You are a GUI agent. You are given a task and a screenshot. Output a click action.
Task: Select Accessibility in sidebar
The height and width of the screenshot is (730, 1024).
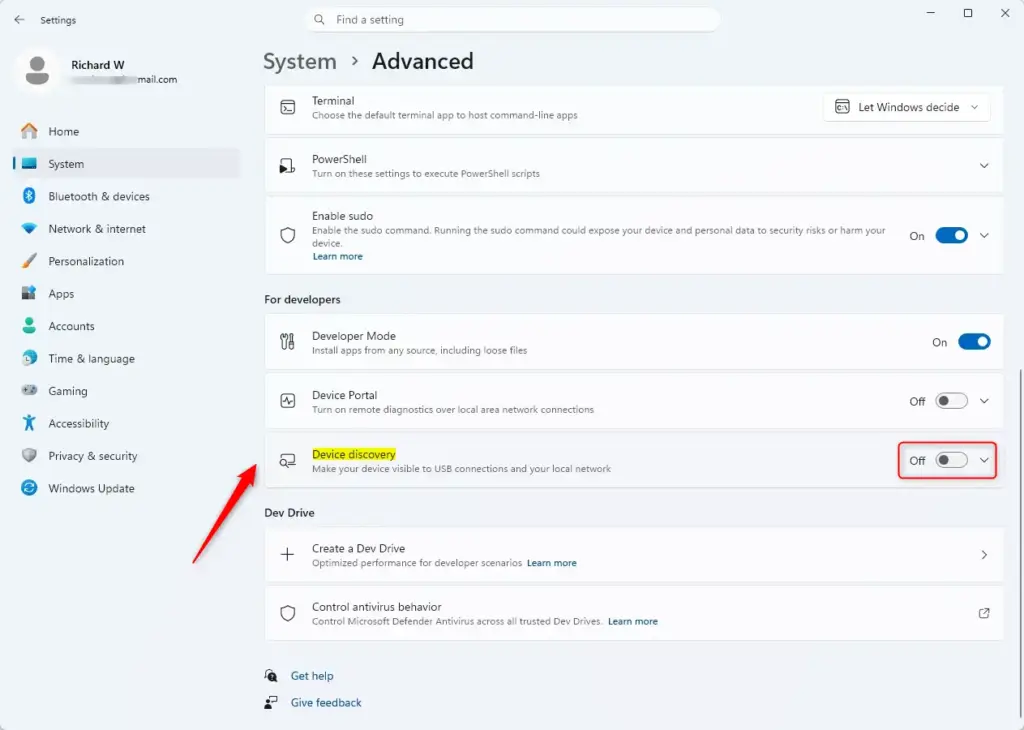[126, 423]
